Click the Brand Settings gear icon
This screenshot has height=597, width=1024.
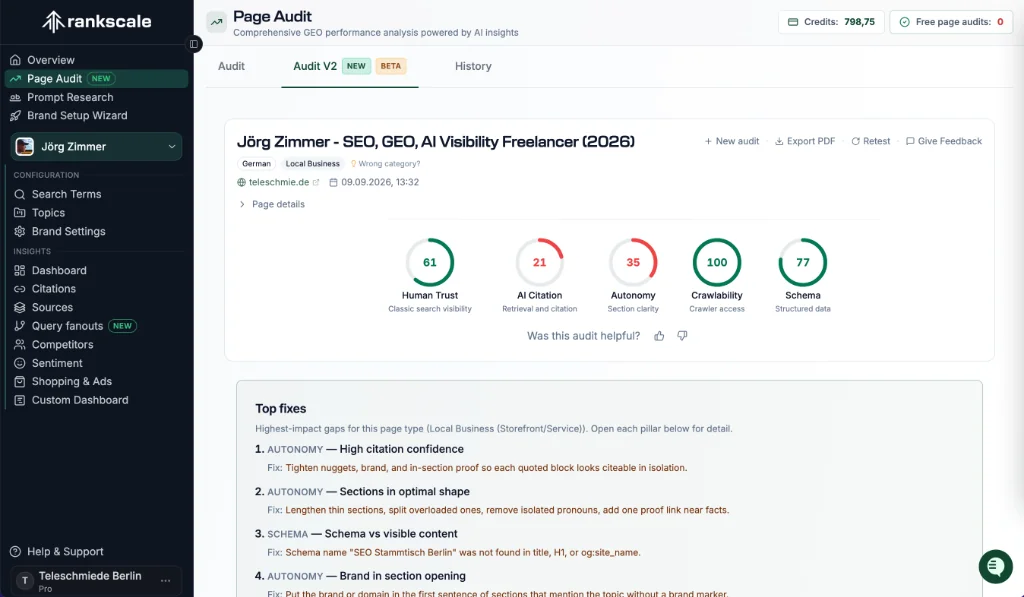pyautogui.click(x=20, y=231)
